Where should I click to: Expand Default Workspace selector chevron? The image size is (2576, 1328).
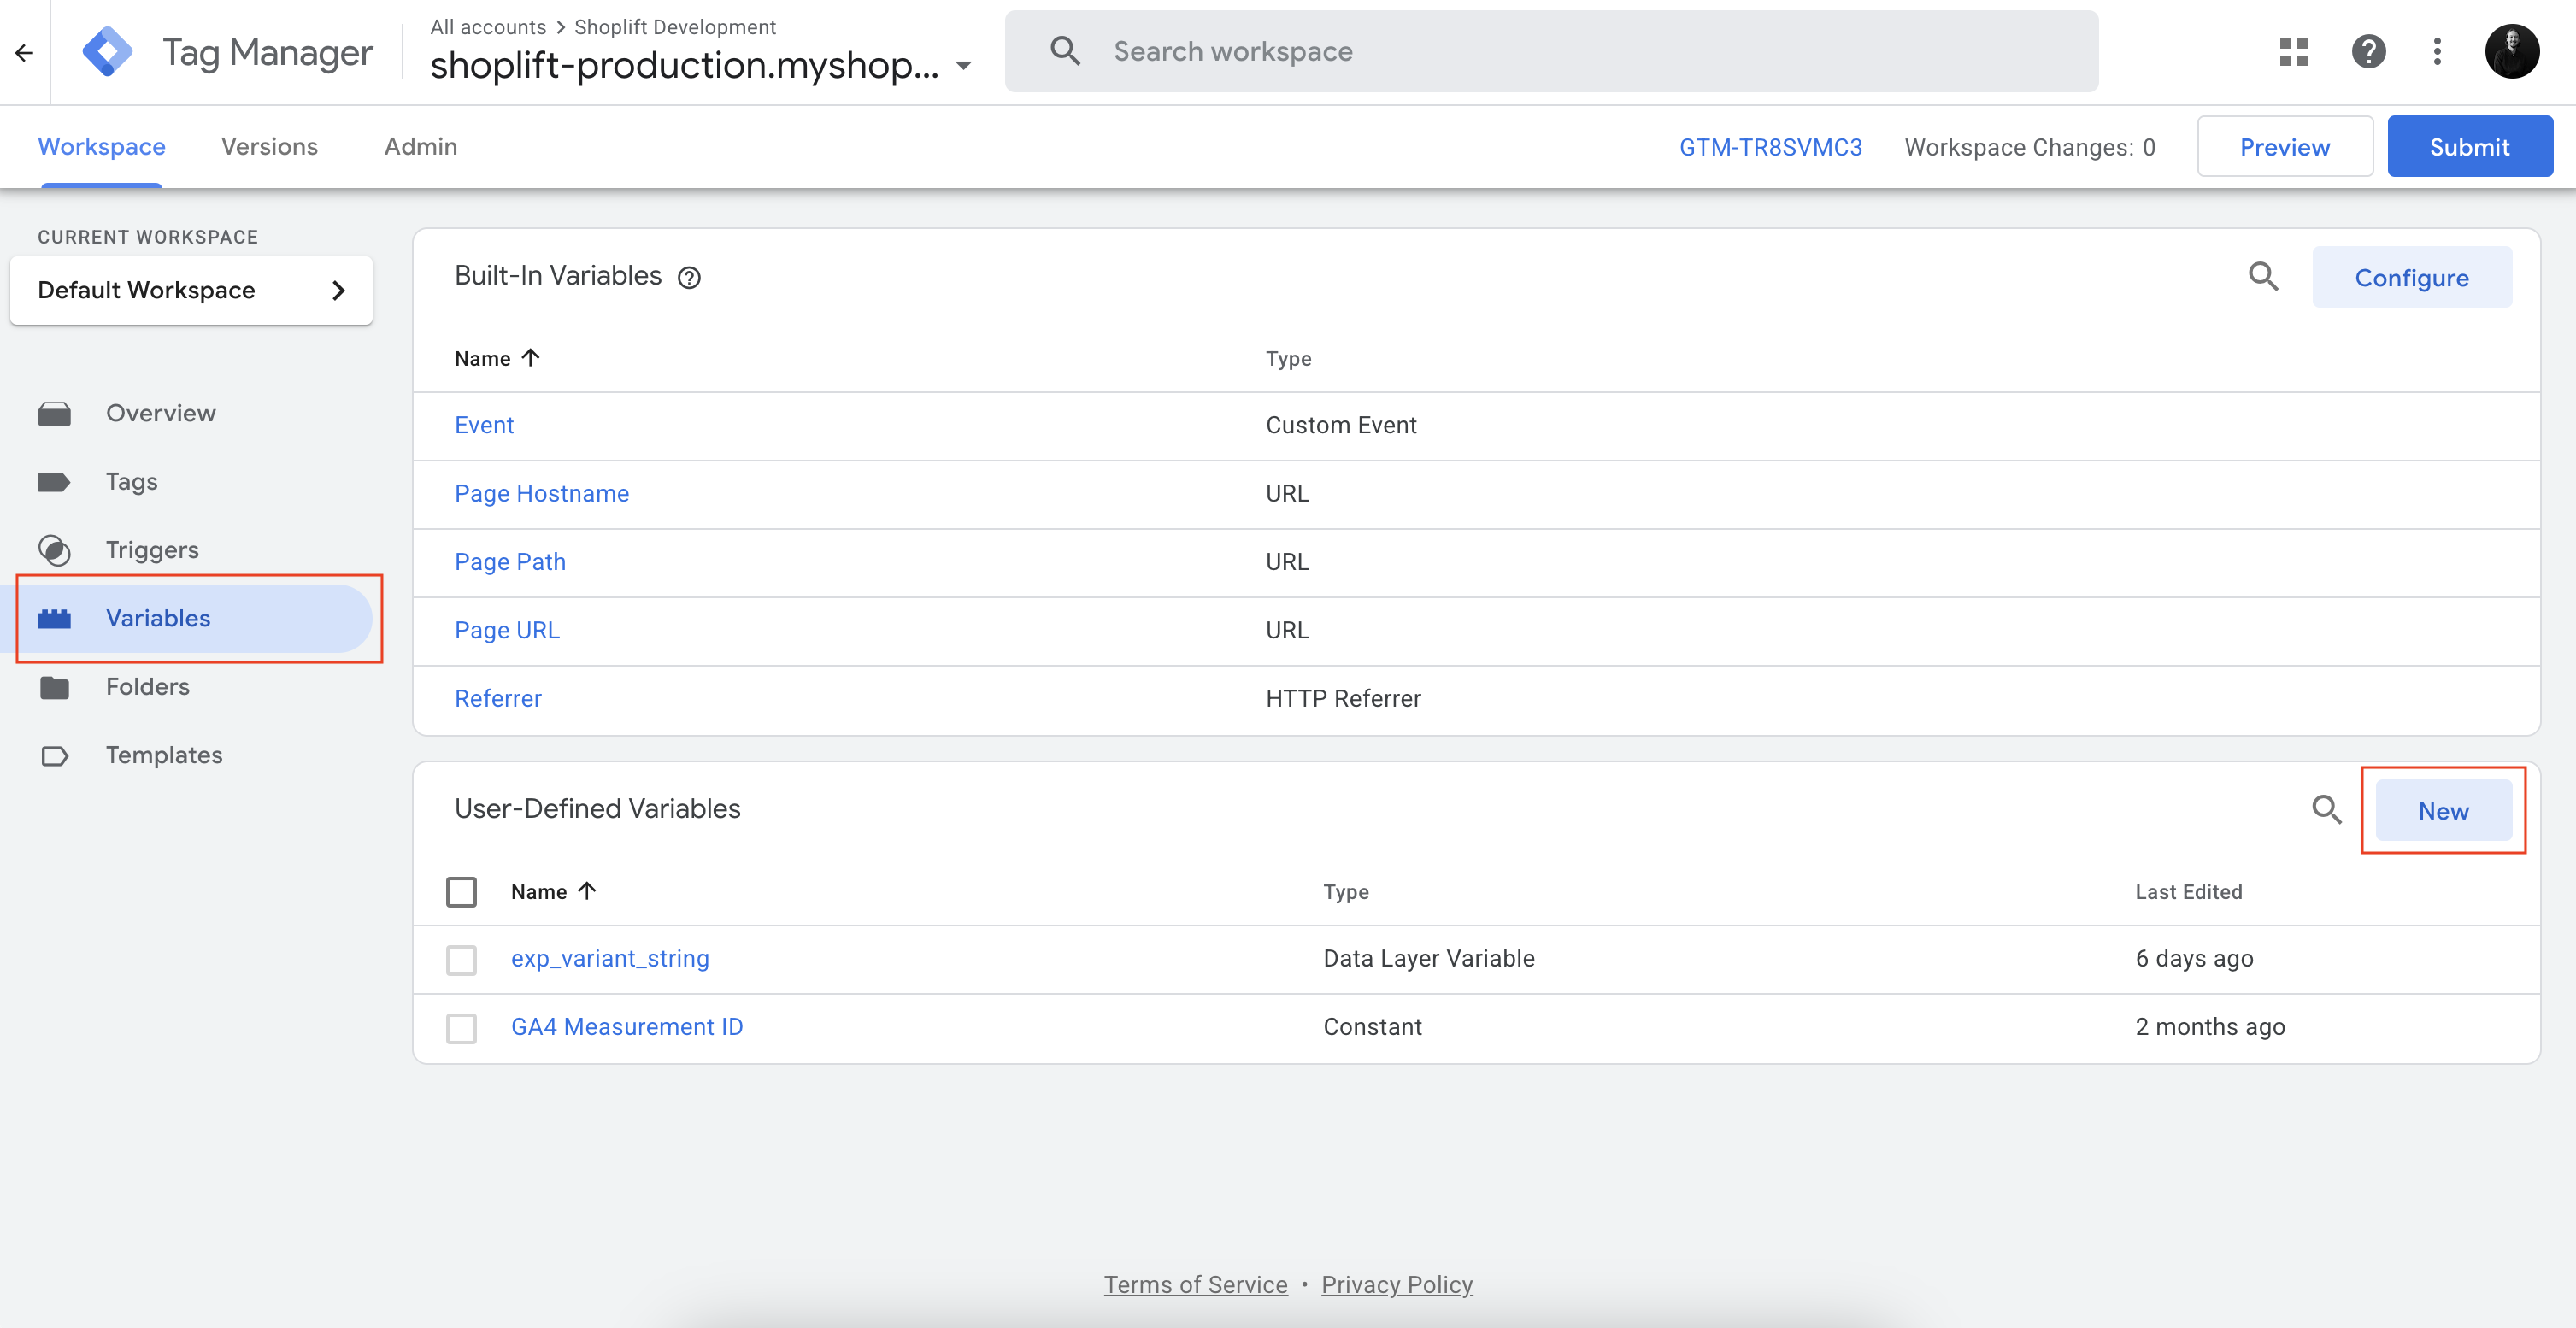tap(338, 290)
